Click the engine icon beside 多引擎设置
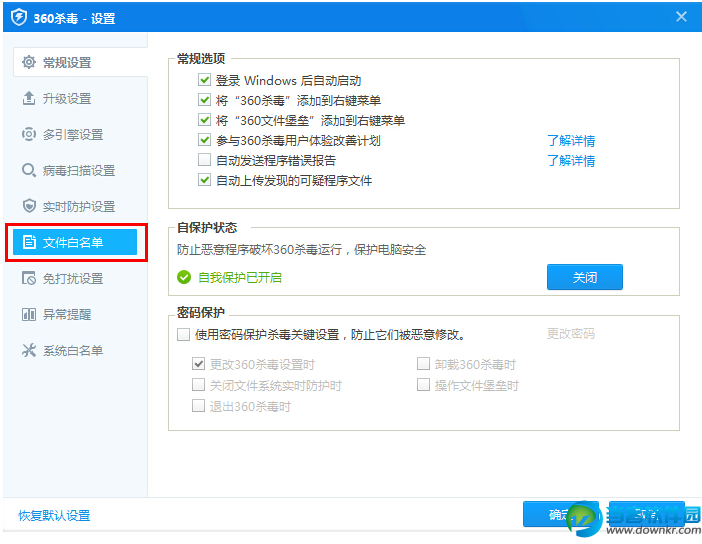Viewport: 702px width, 544px height. [x=29, y=134]
